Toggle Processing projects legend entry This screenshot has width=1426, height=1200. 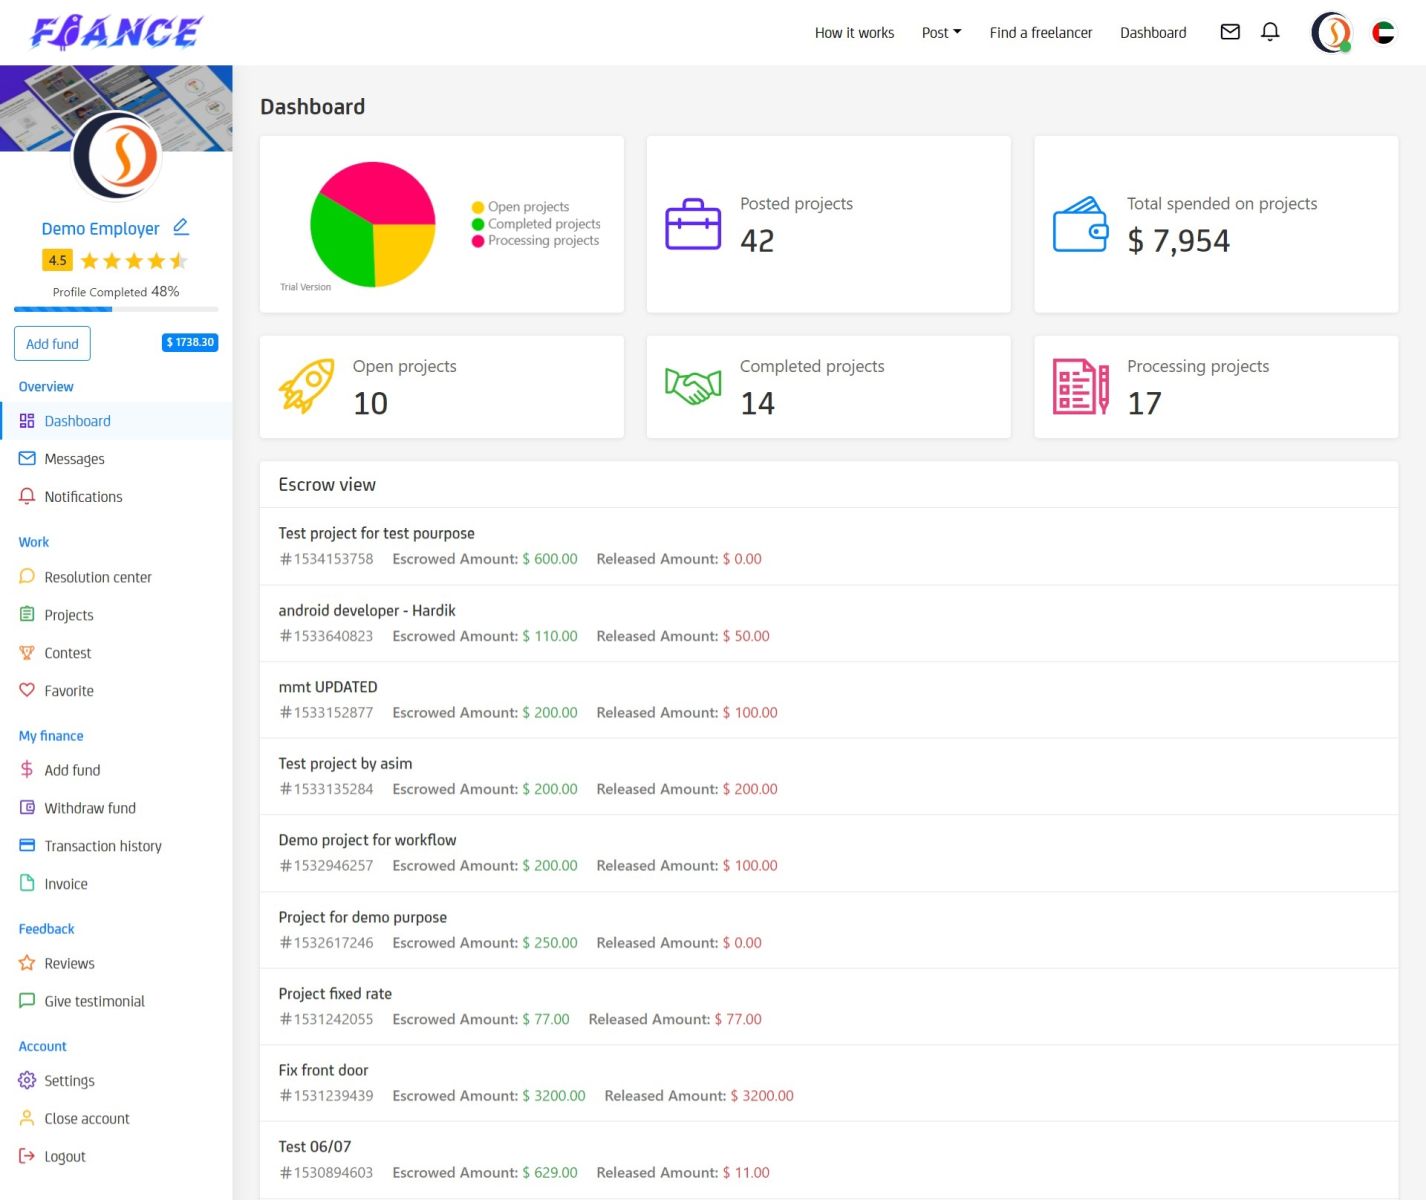point(542,241)
